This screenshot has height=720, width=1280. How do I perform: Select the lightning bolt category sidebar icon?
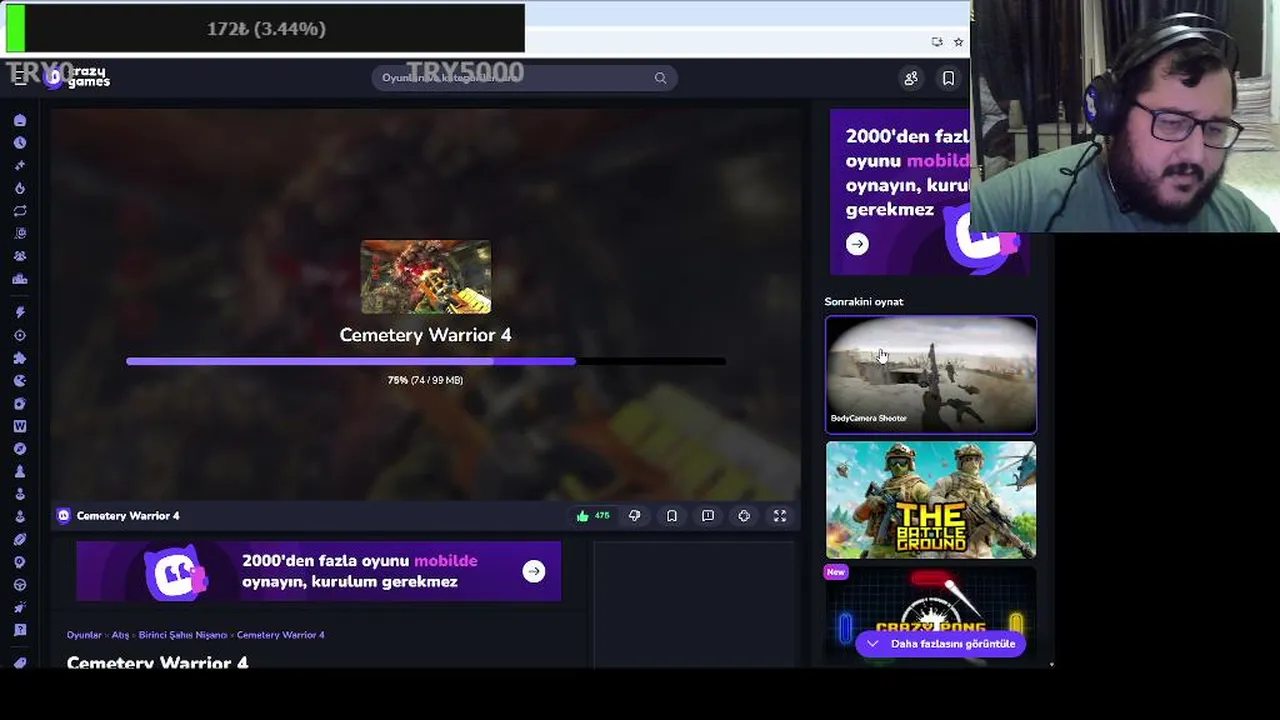coord(20,313)
